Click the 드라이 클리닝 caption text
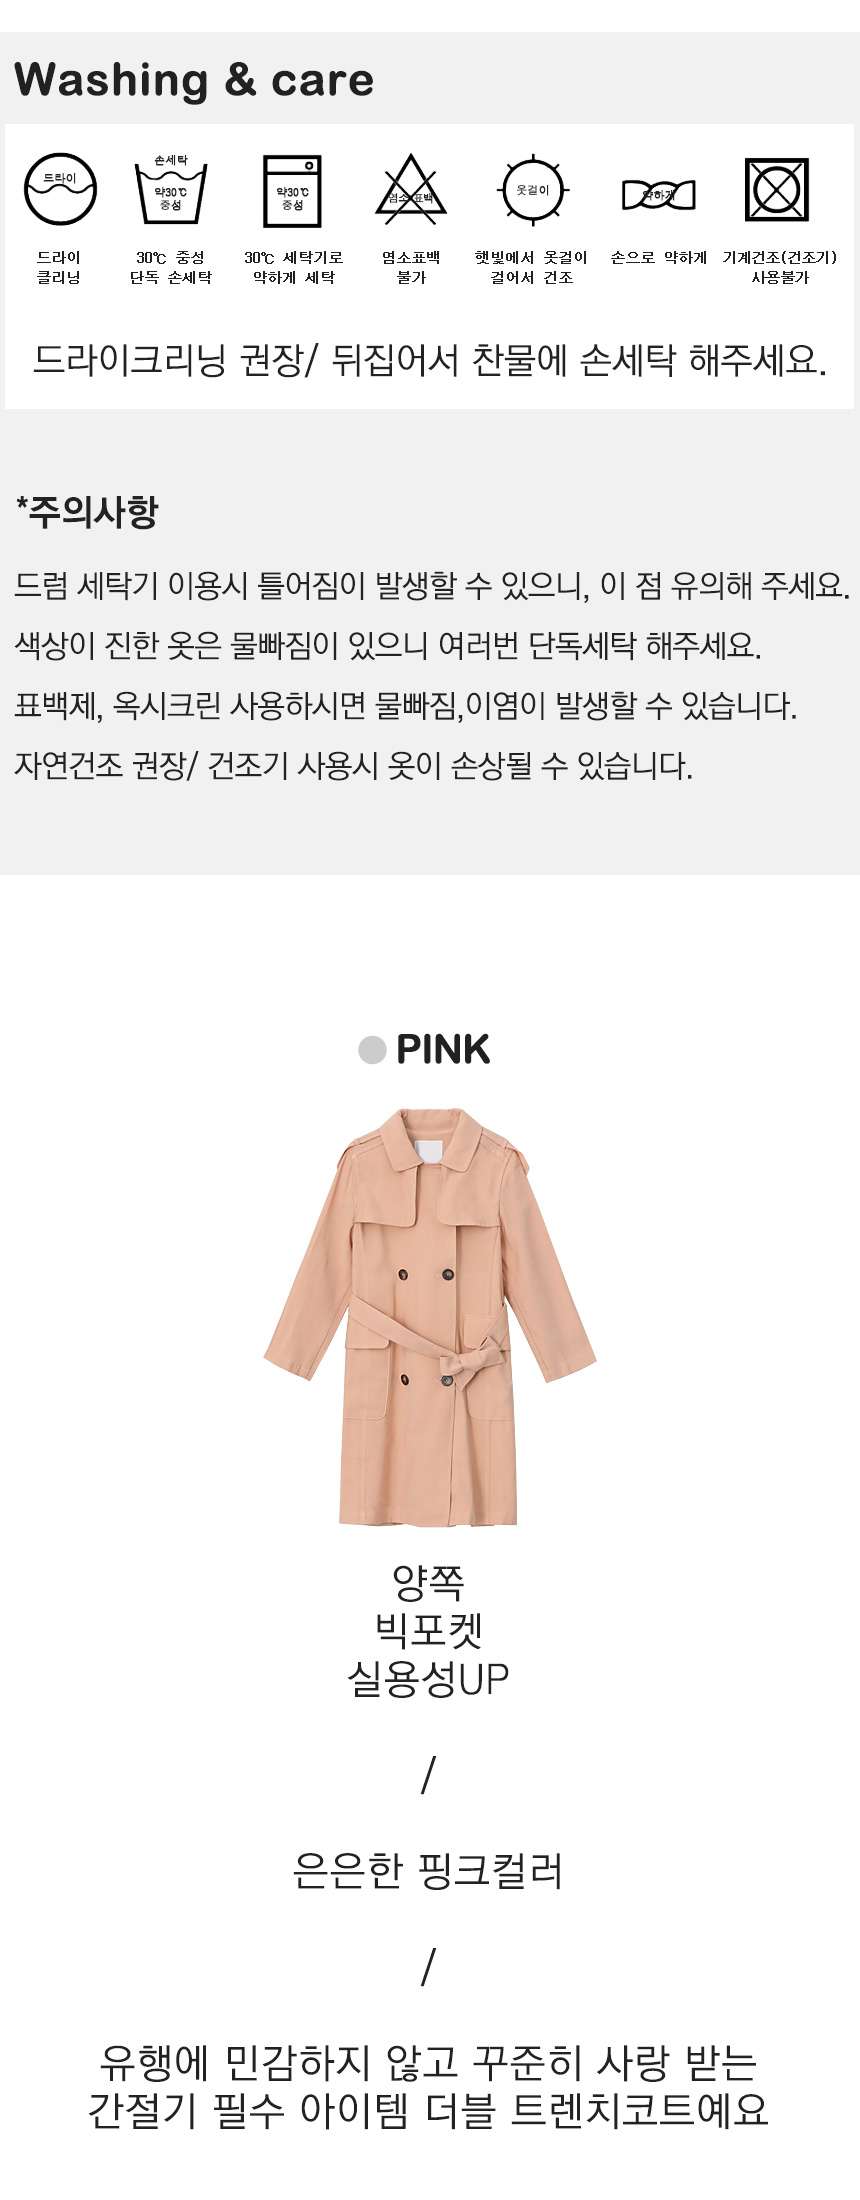This screenshot has height=2200, width=860. point(59,267)
